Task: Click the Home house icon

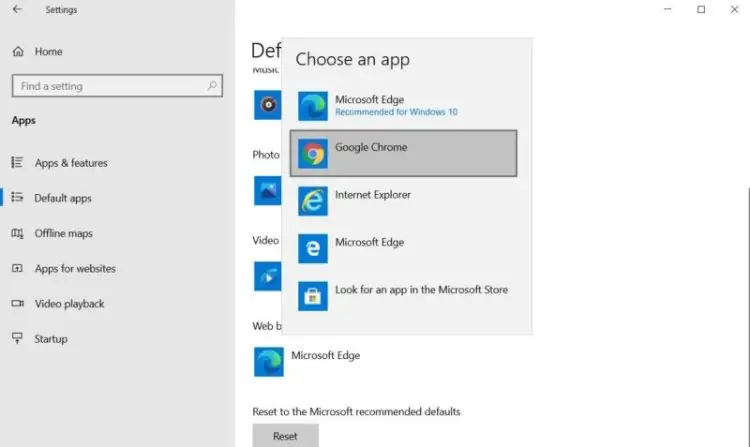Action: pyautogui.click(x=18, y=51)
